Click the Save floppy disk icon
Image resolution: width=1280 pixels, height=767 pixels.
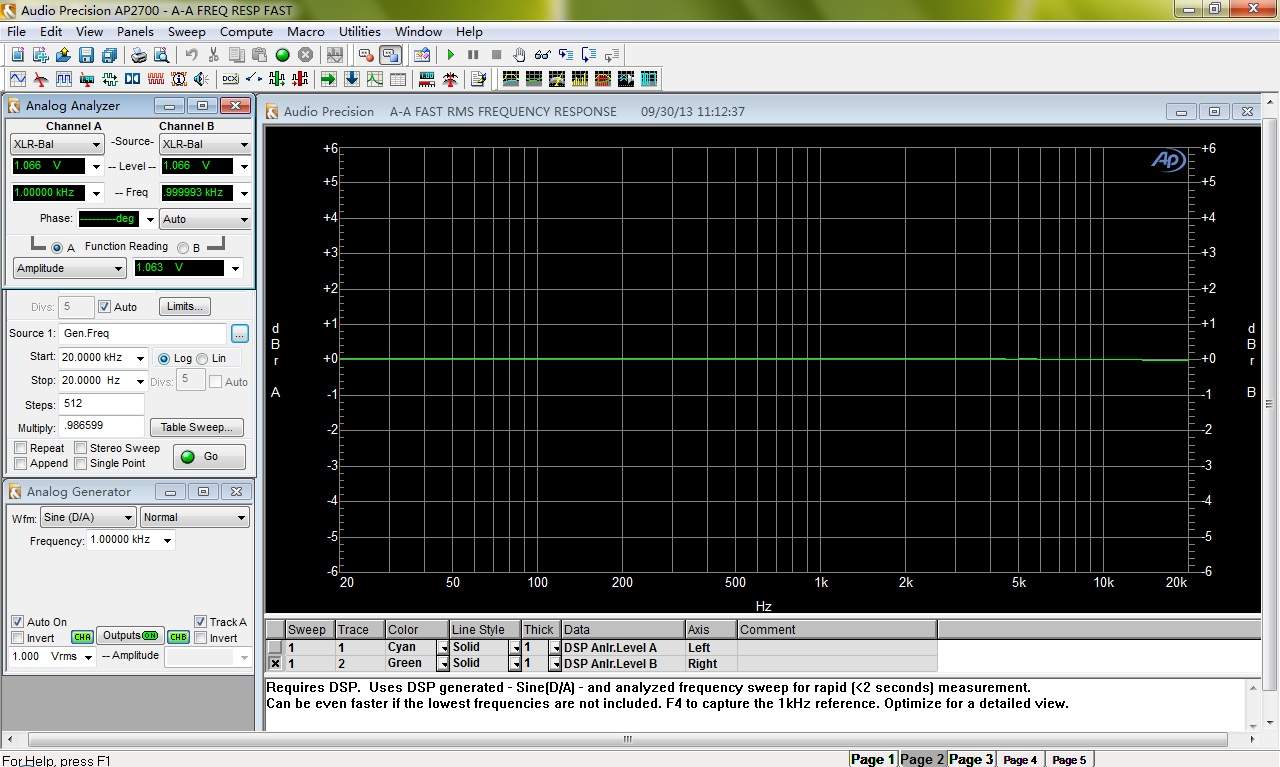[x=86, y=55]
